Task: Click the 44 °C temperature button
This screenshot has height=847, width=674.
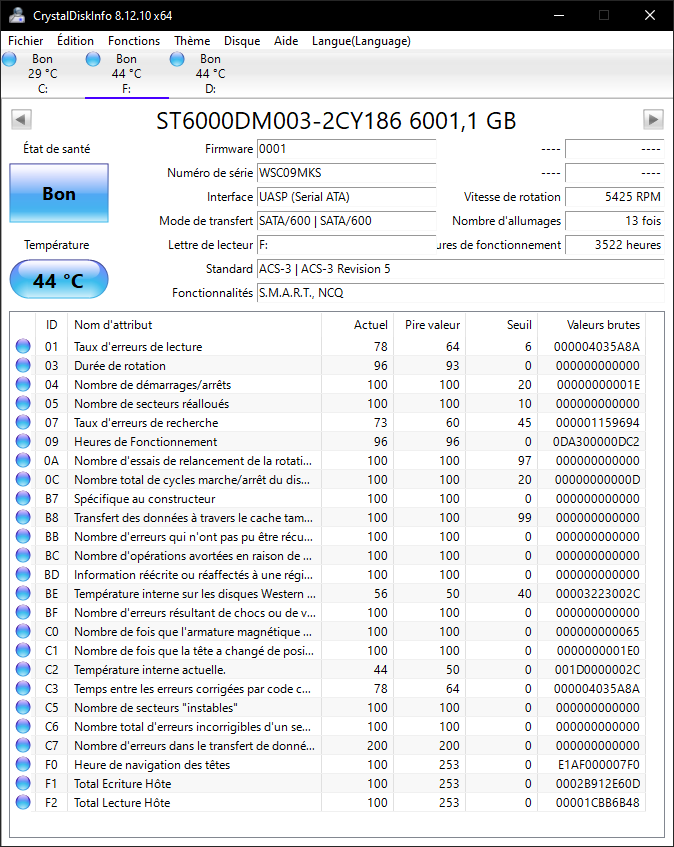Action: pyautogui.click(x=58, y=280)
